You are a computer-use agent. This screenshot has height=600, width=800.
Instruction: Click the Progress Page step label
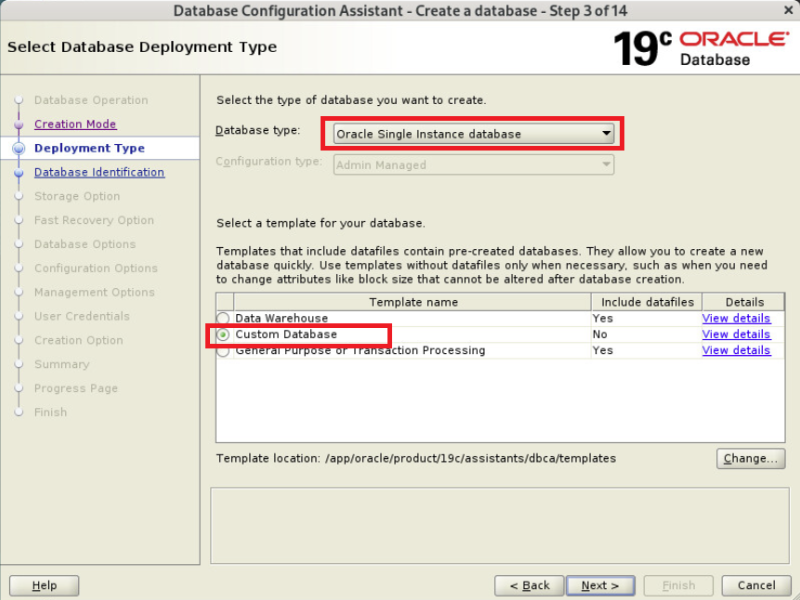coord(76,388)
